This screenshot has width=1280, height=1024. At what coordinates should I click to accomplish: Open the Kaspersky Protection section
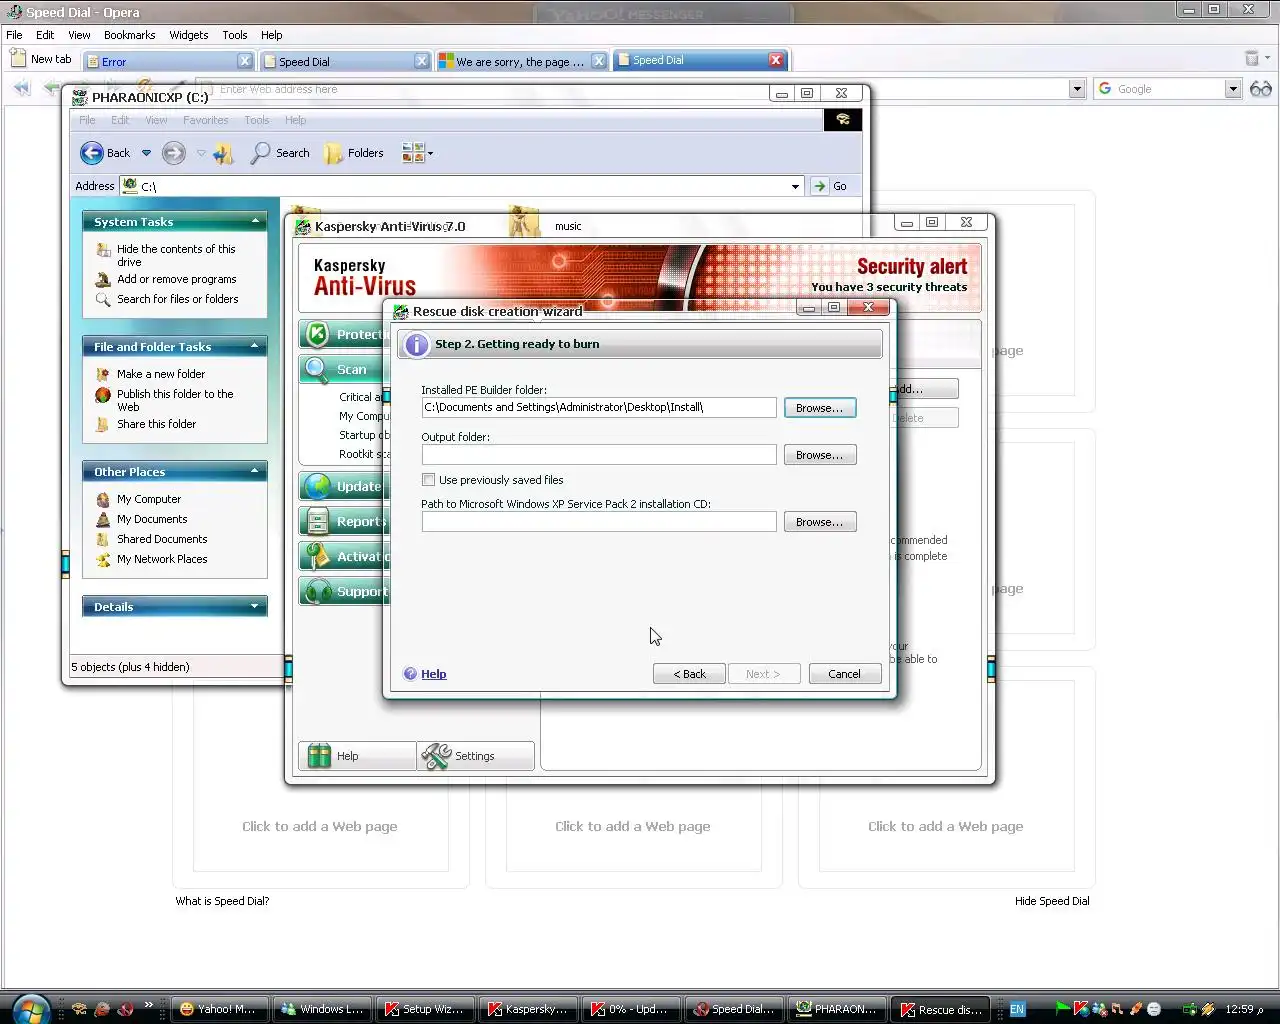pyautogui.click(x=342, y=334)
